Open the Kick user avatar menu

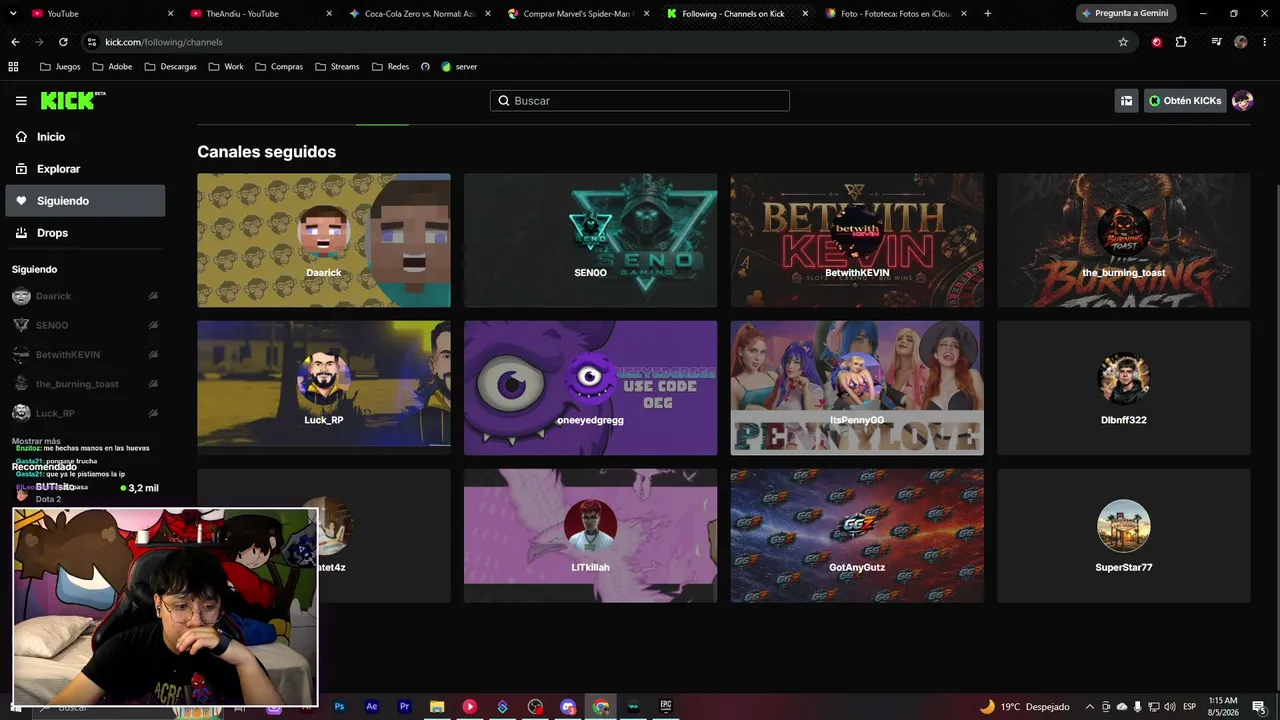pos(1242,101)
